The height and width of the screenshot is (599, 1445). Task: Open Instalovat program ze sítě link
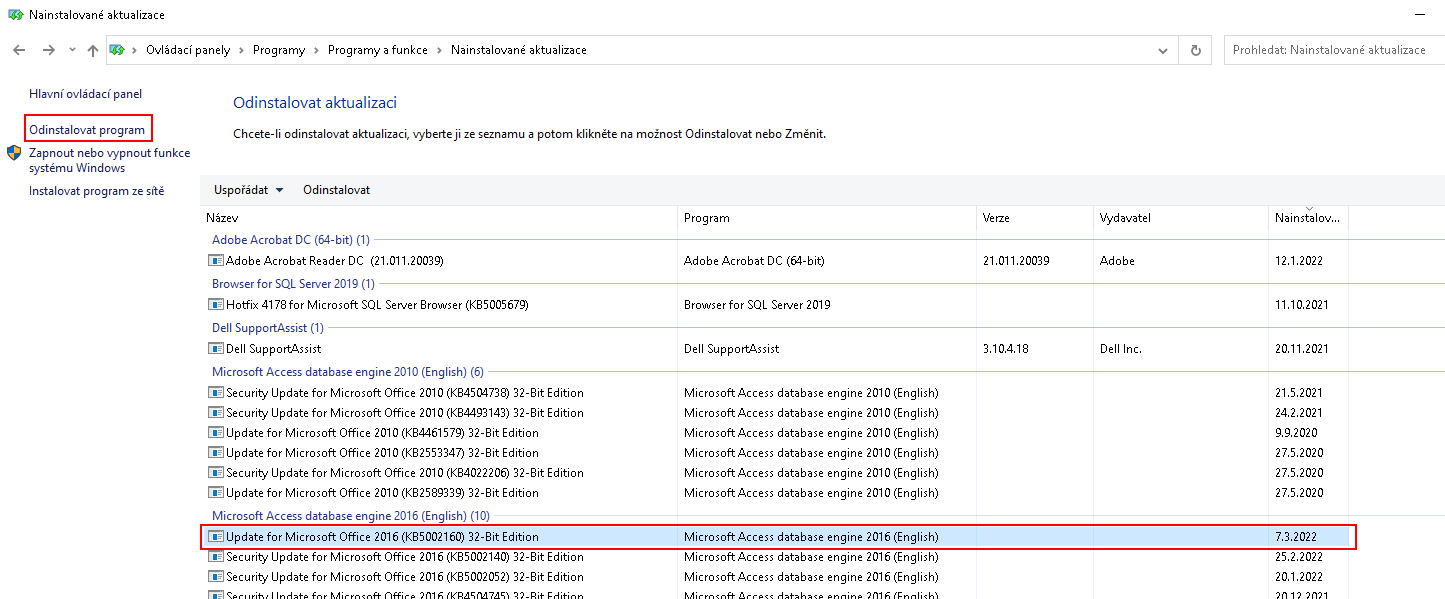tap(96, 191)
